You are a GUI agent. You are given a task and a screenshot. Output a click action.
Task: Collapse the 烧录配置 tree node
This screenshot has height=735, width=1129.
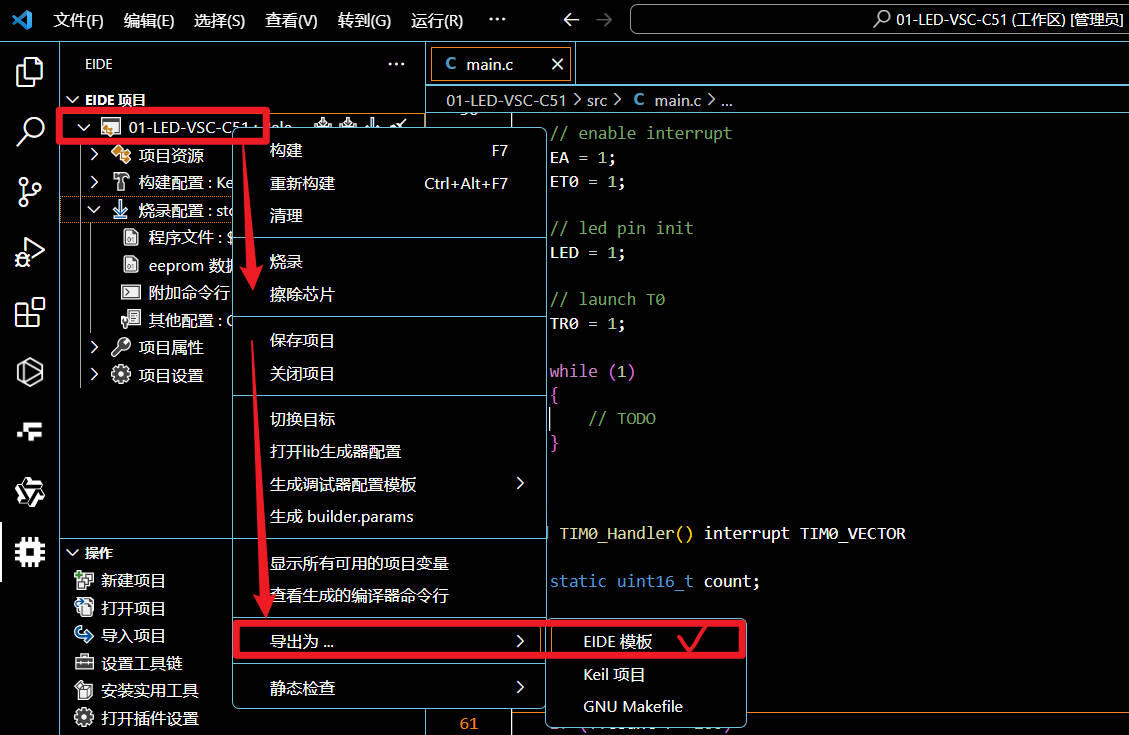(x=94, y=210)
